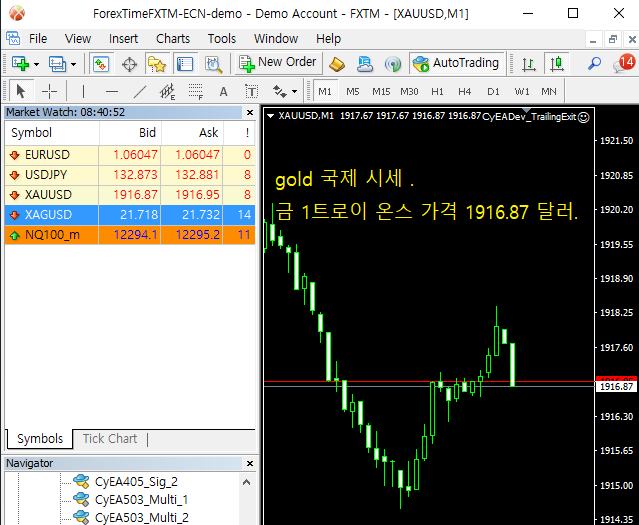Select the Crosshair tool

pyautogui.click(x=49, y=91)
